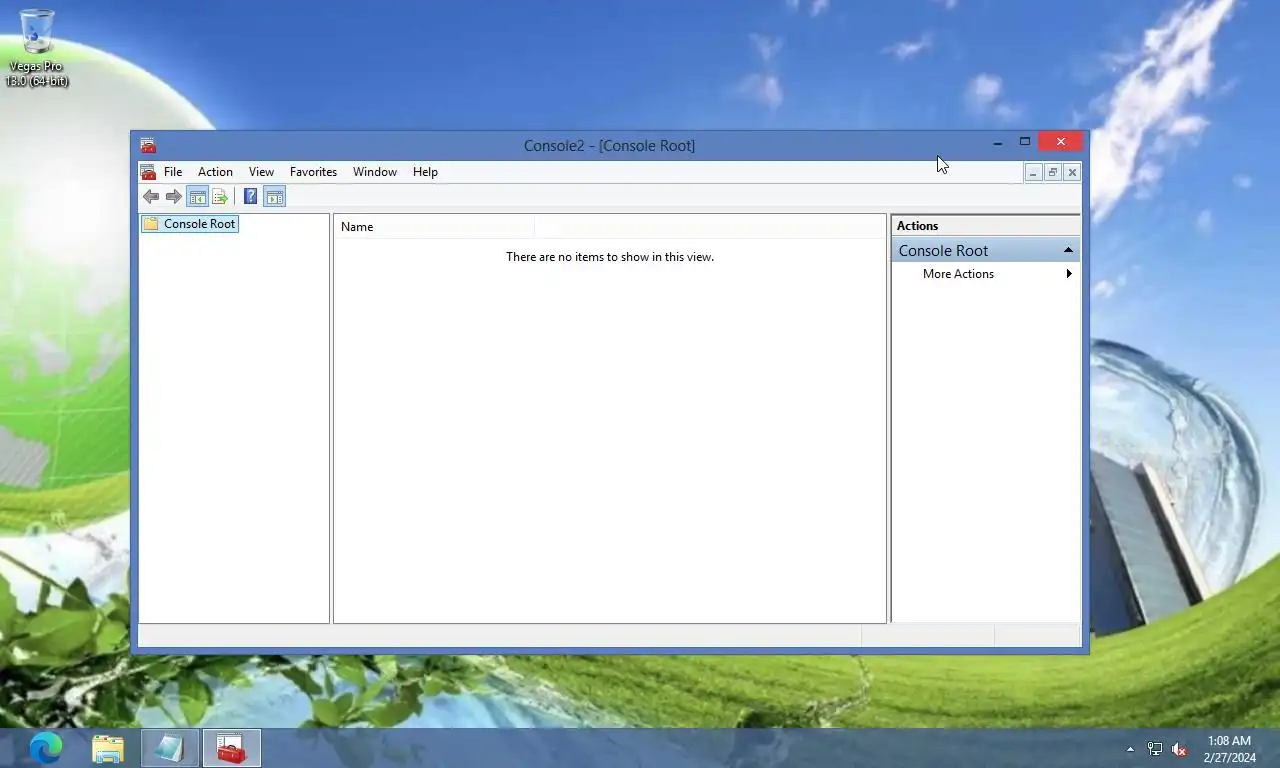Viewport: 1280px width, 768px height.
Task: Open the taskbar clock and date
Action: click(1229, 749)
